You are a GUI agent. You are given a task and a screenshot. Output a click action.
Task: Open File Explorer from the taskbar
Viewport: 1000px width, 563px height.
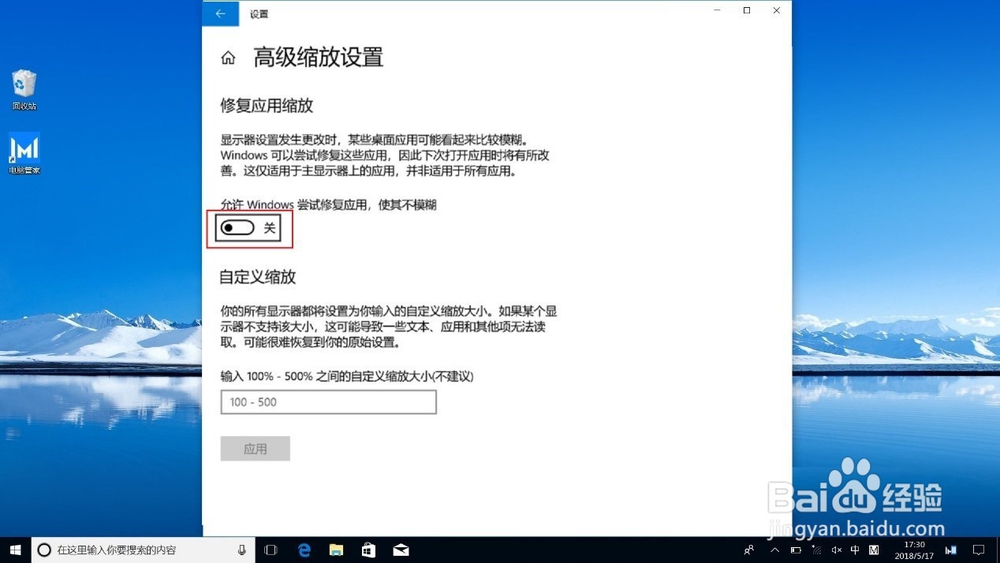tap(336, 550)
